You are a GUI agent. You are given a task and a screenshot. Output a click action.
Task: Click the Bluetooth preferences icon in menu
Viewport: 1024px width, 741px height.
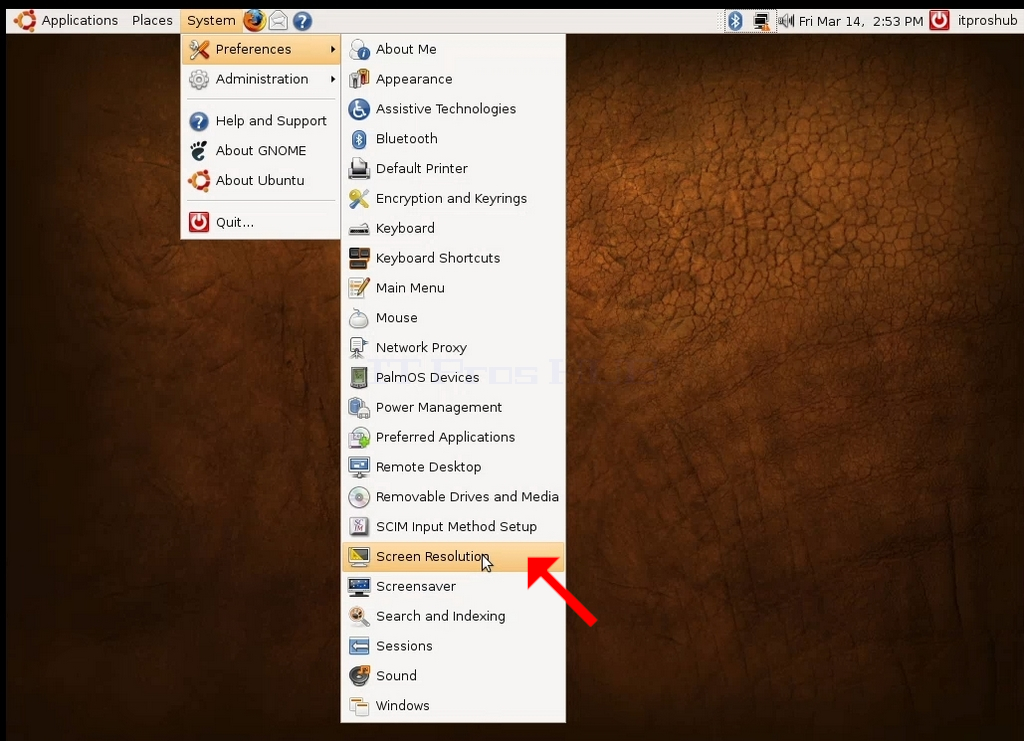(x=359, y=138)
